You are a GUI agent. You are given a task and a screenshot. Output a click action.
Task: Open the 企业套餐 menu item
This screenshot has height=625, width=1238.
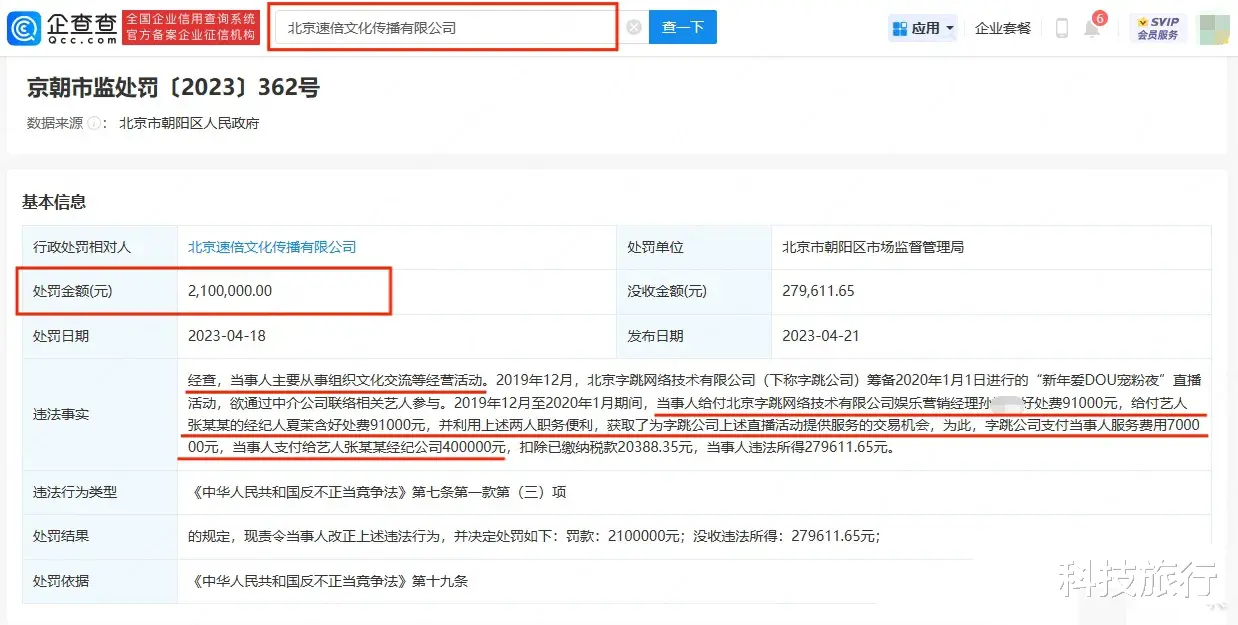tap(1003, 28)
